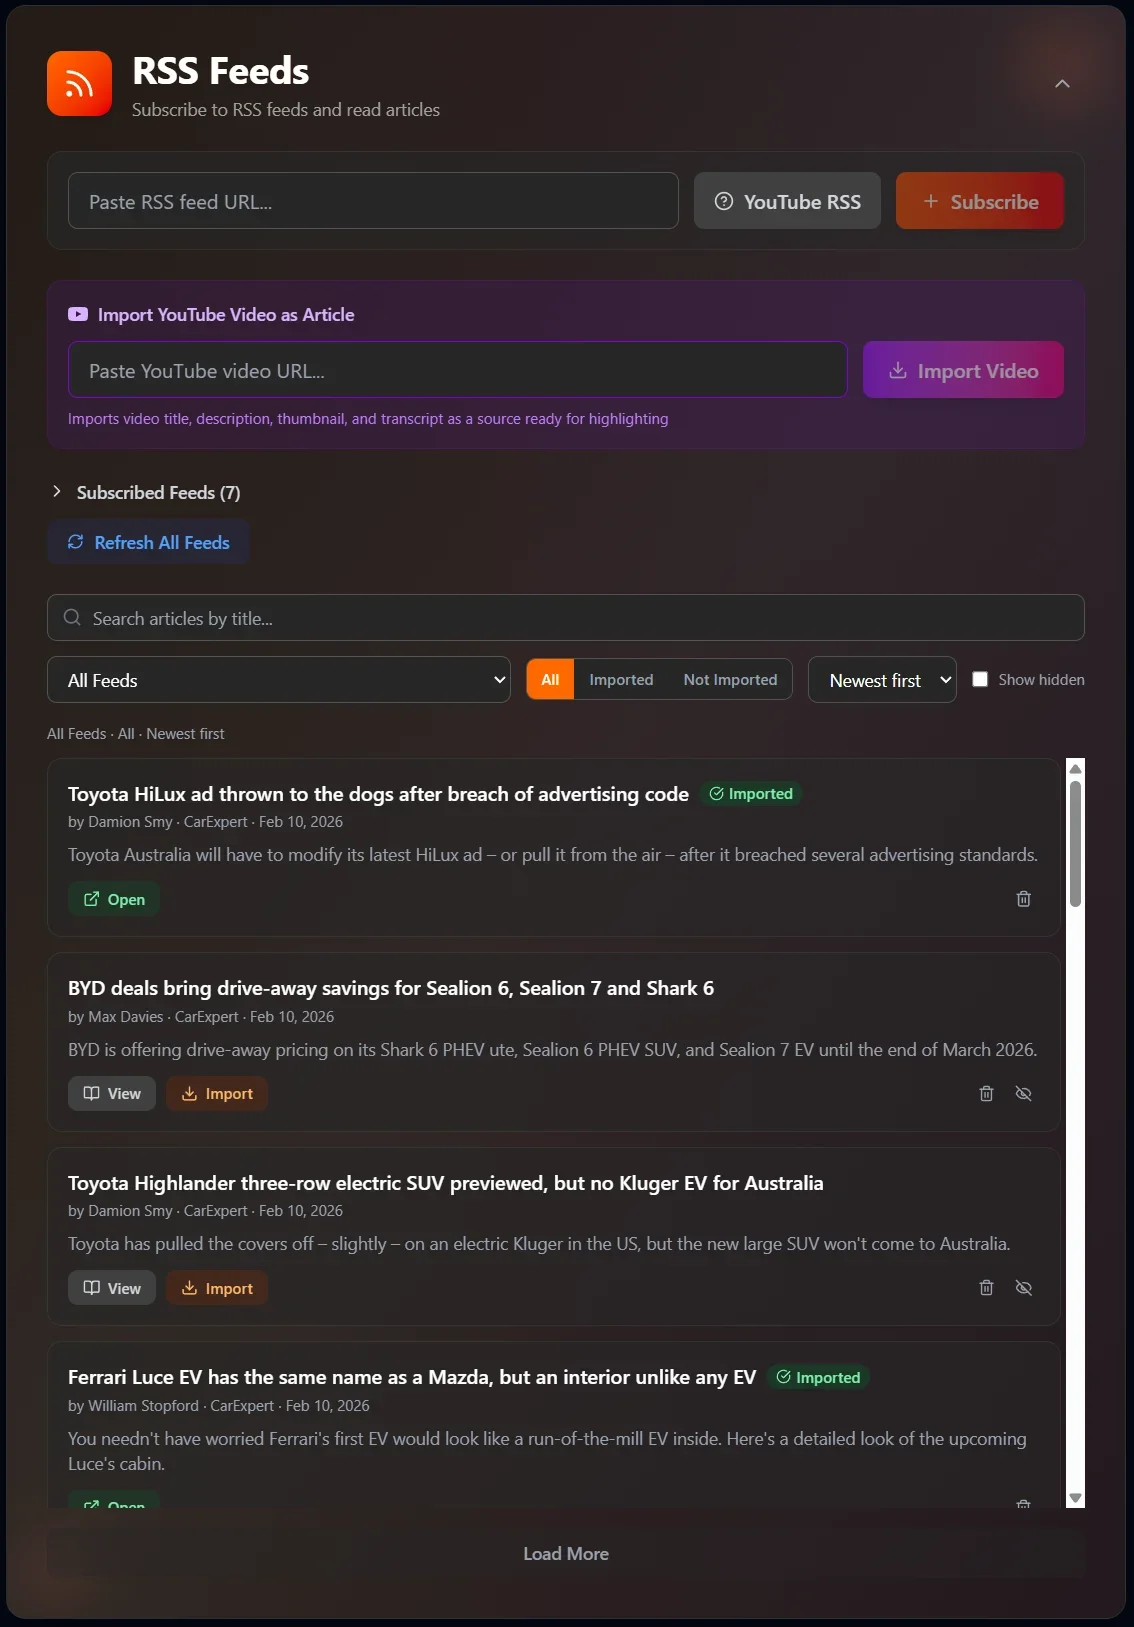Screen dimensions: 1134x1627
Task: Open the Newest first sort dropdown
Action: click(881, 679)
